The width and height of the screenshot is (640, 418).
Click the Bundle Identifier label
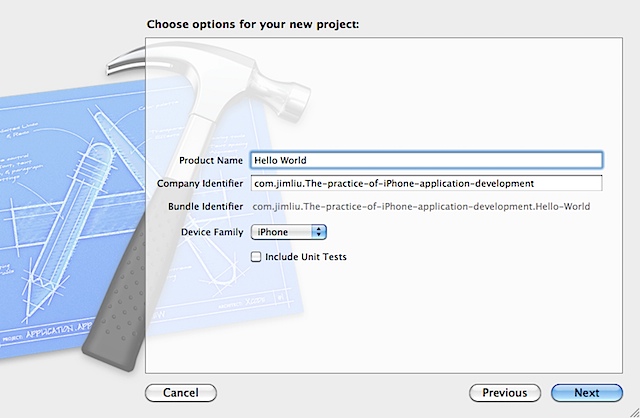coord(206,207)
